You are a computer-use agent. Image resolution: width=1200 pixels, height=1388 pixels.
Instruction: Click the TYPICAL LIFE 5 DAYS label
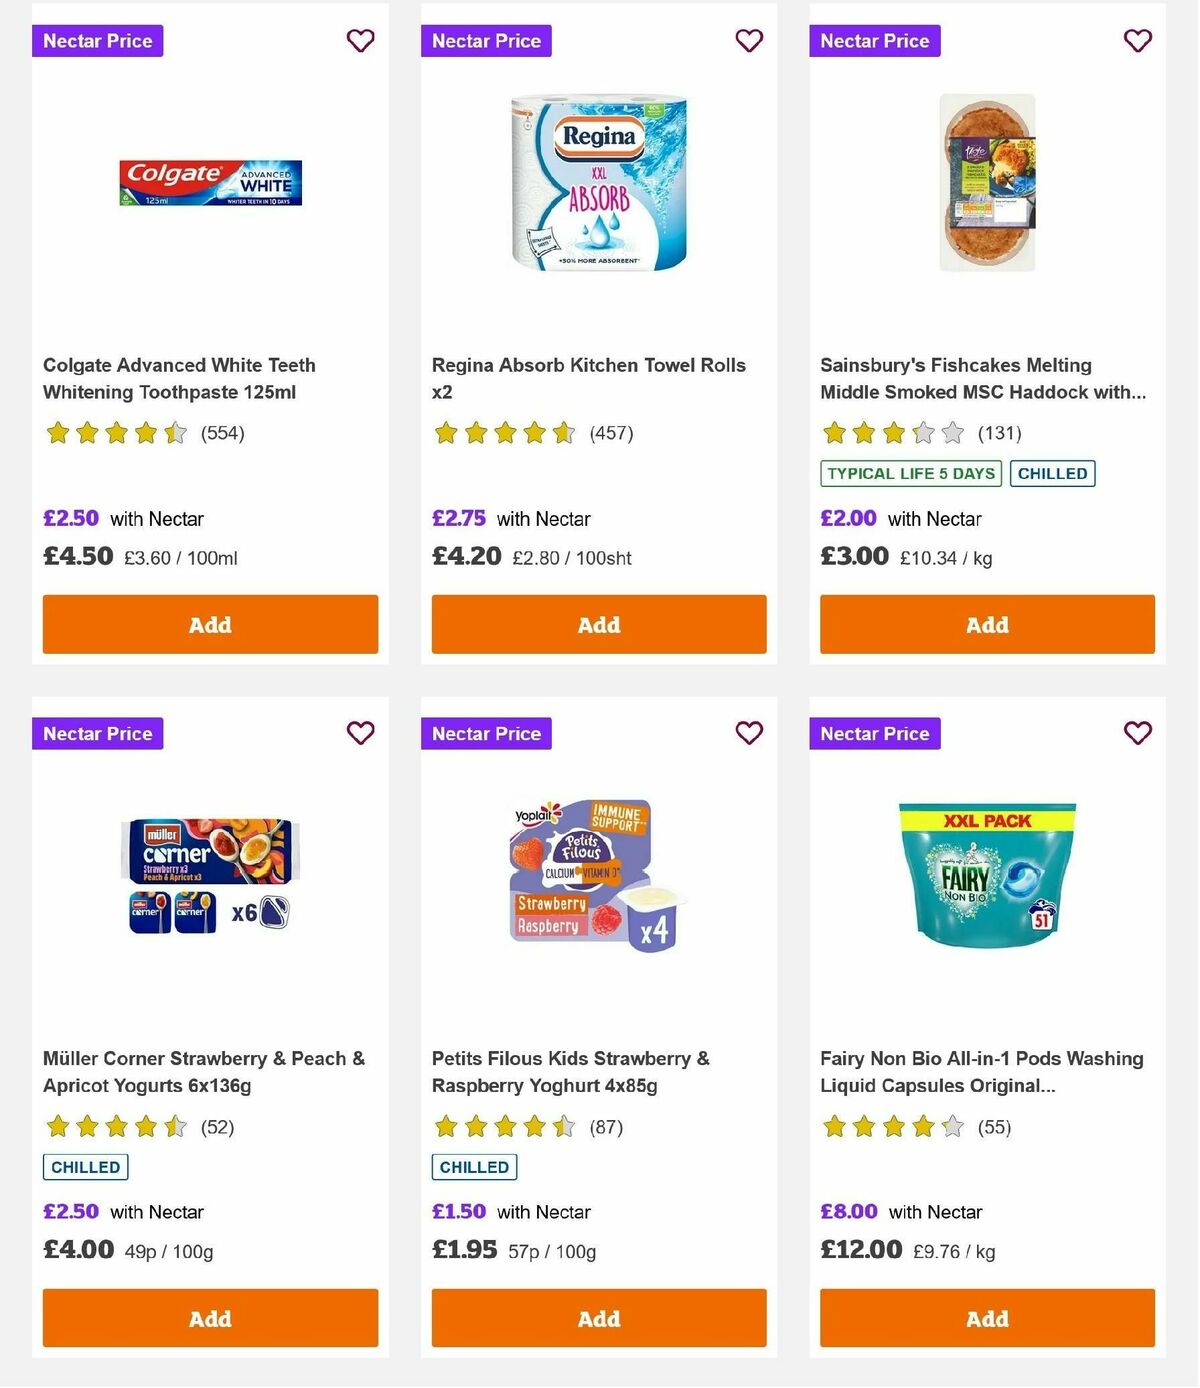(908, 473)
